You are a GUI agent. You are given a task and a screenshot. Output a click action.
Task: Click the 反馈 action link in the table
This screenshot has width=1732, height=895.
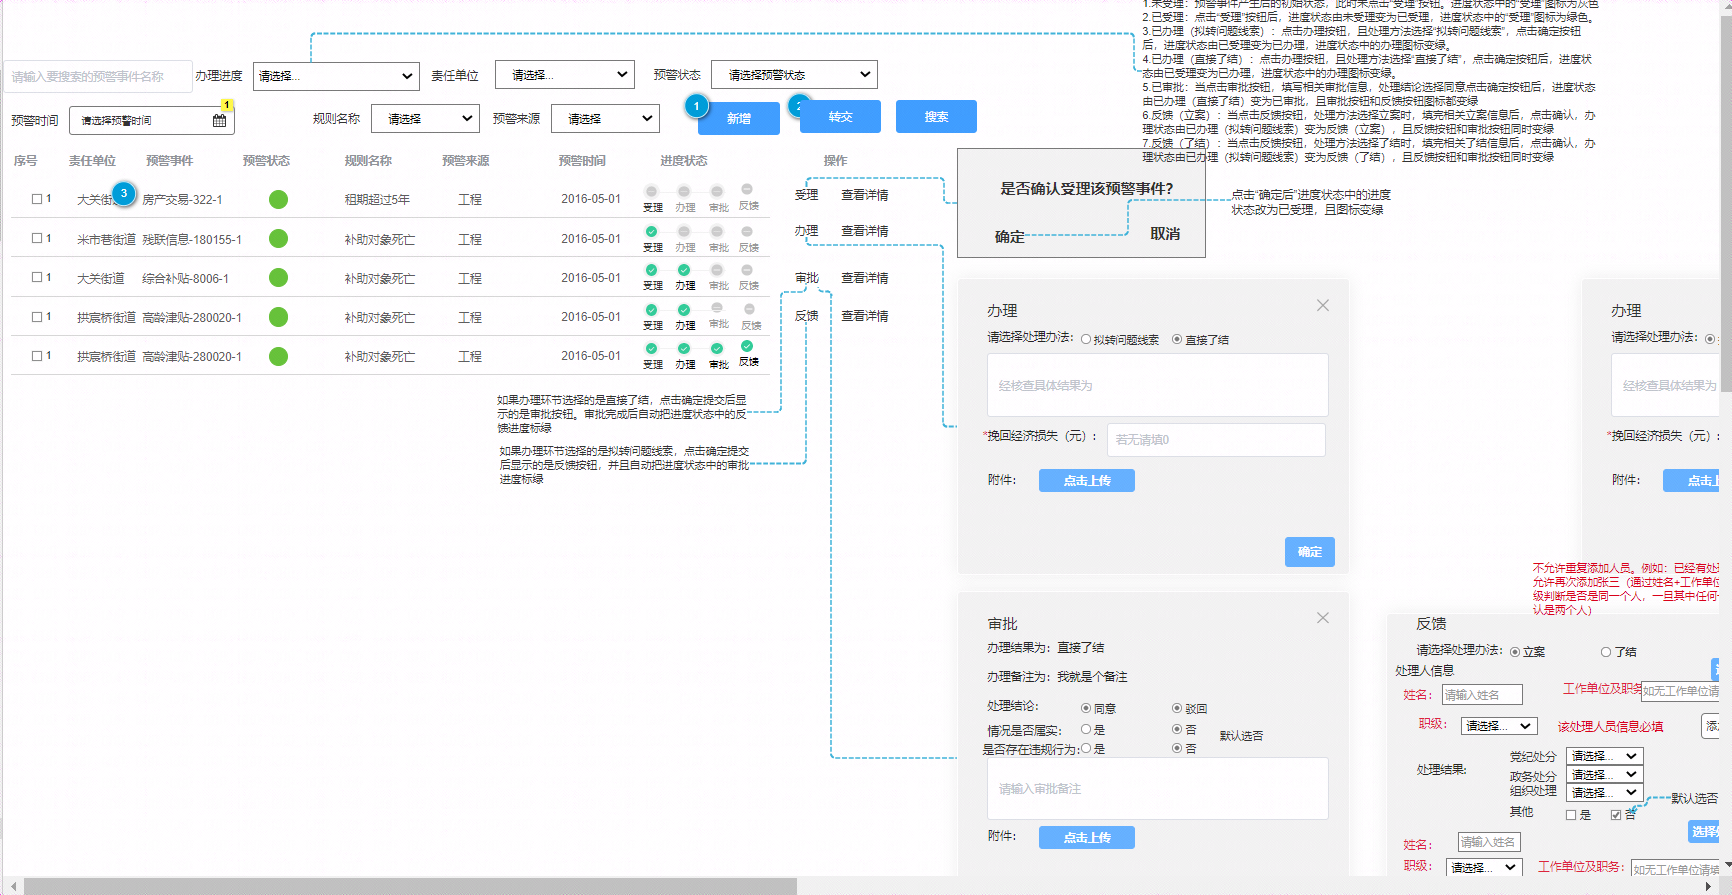tap(806, 316)
